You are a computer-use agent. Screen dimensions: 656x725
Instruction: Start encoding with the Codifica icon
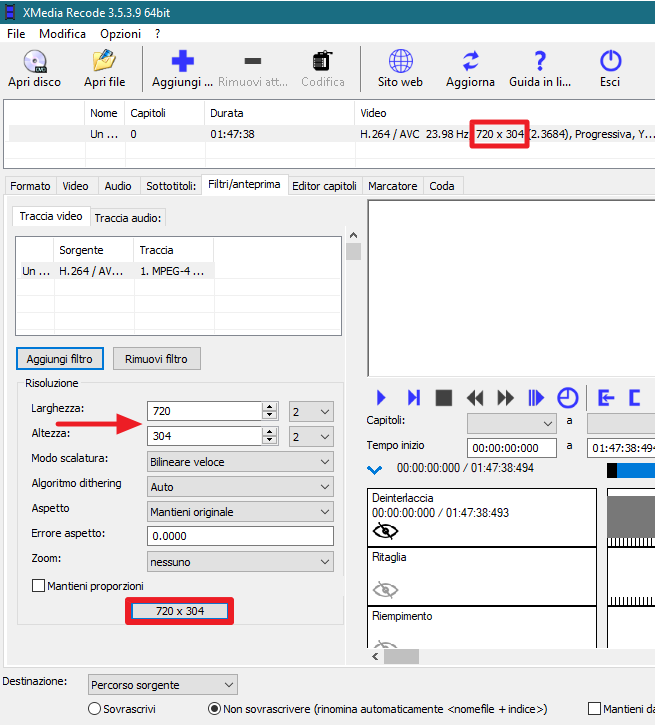pos(323,61)
